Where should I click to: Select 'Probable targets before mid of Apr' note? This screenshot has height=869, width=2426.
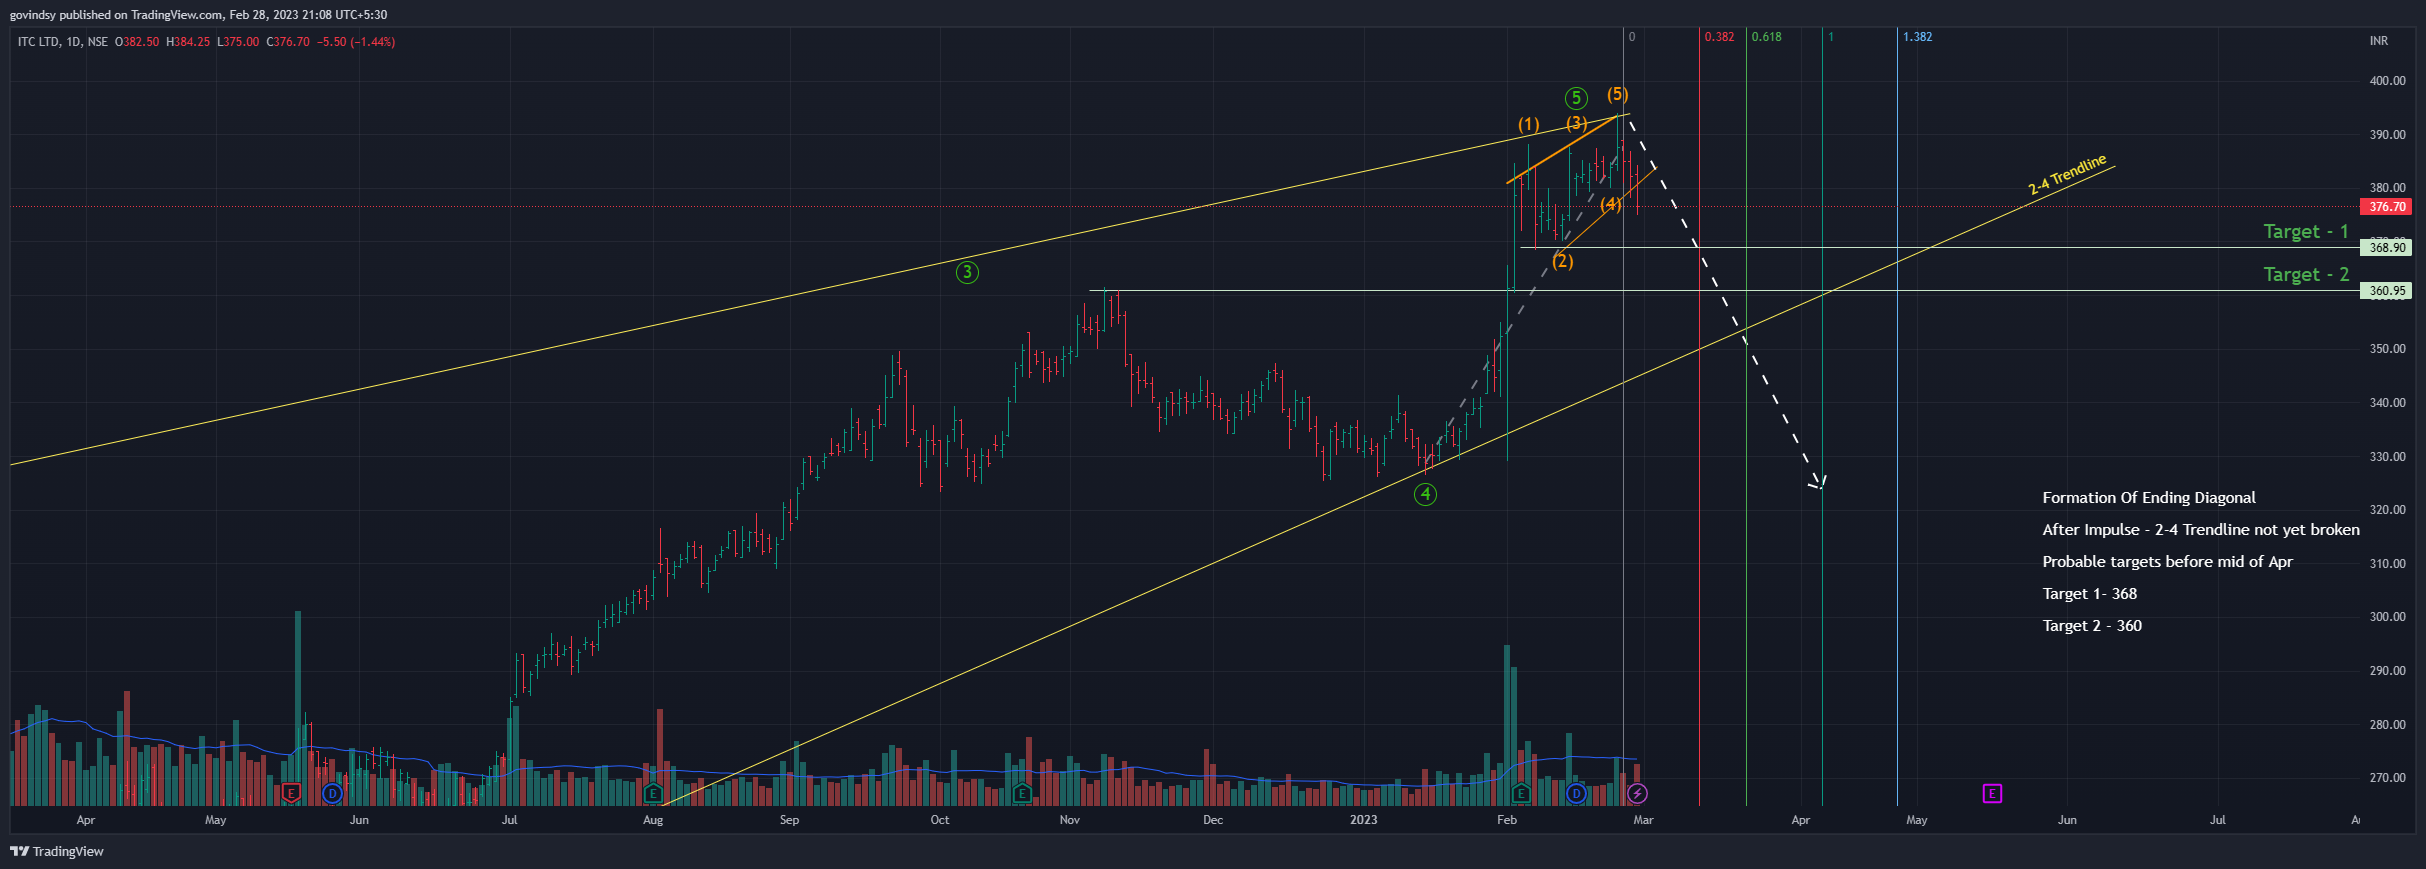tap(2167, 562)
